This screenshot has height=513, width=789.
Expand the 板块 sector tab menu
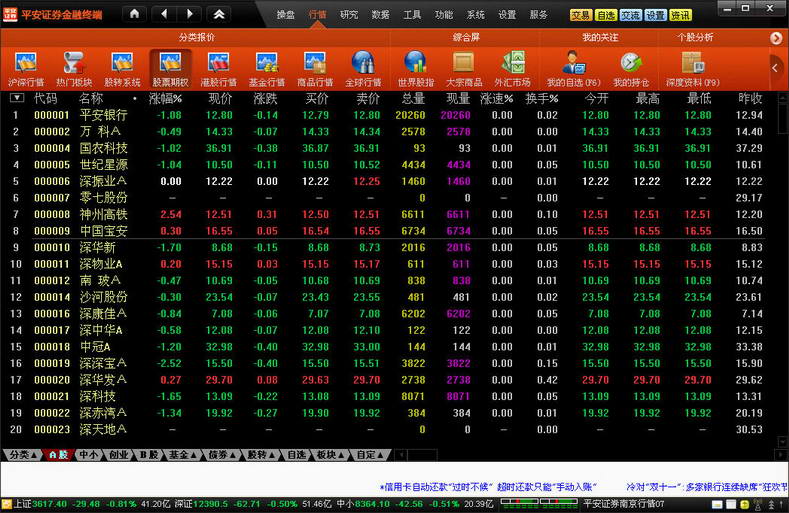[327, 454]
